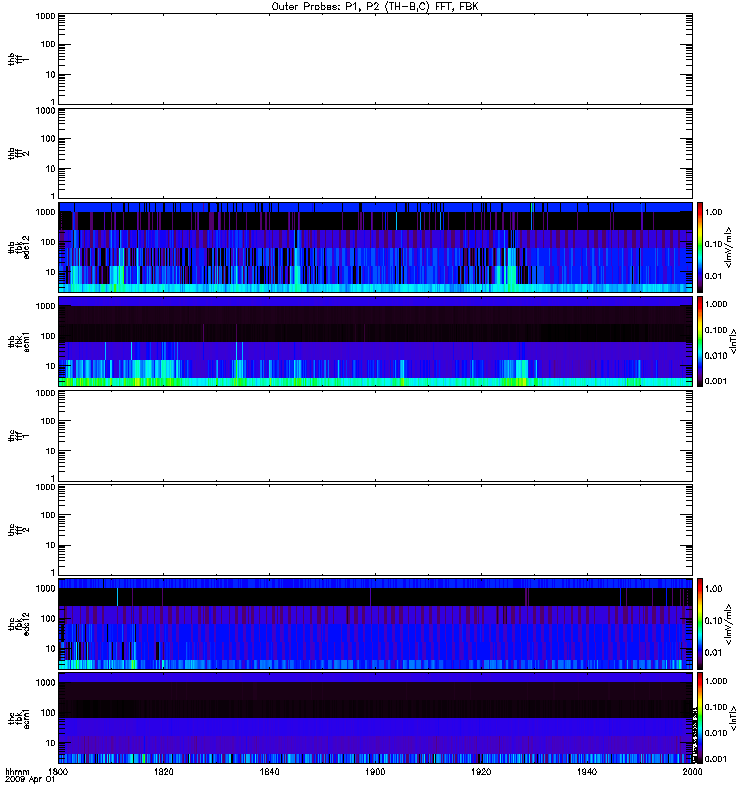Click the thb fbk scm1 color bar

[x=700, y=341]
